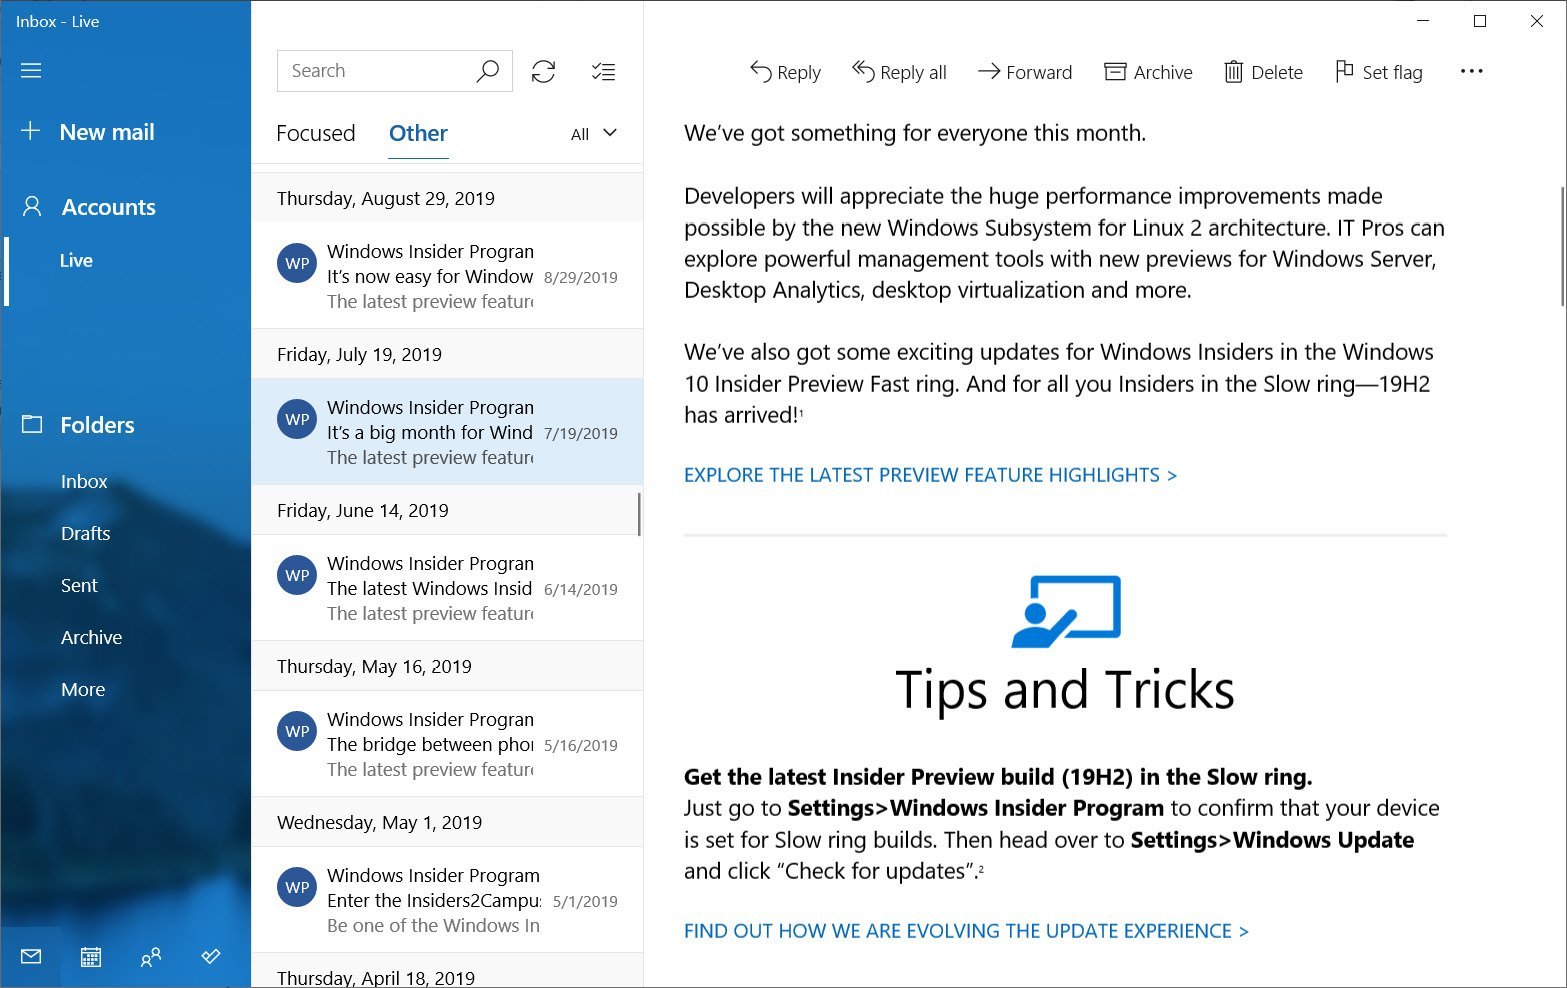Switch to the Focused tab
This screenshot has width=1567, height=988.
coord(316,133)
